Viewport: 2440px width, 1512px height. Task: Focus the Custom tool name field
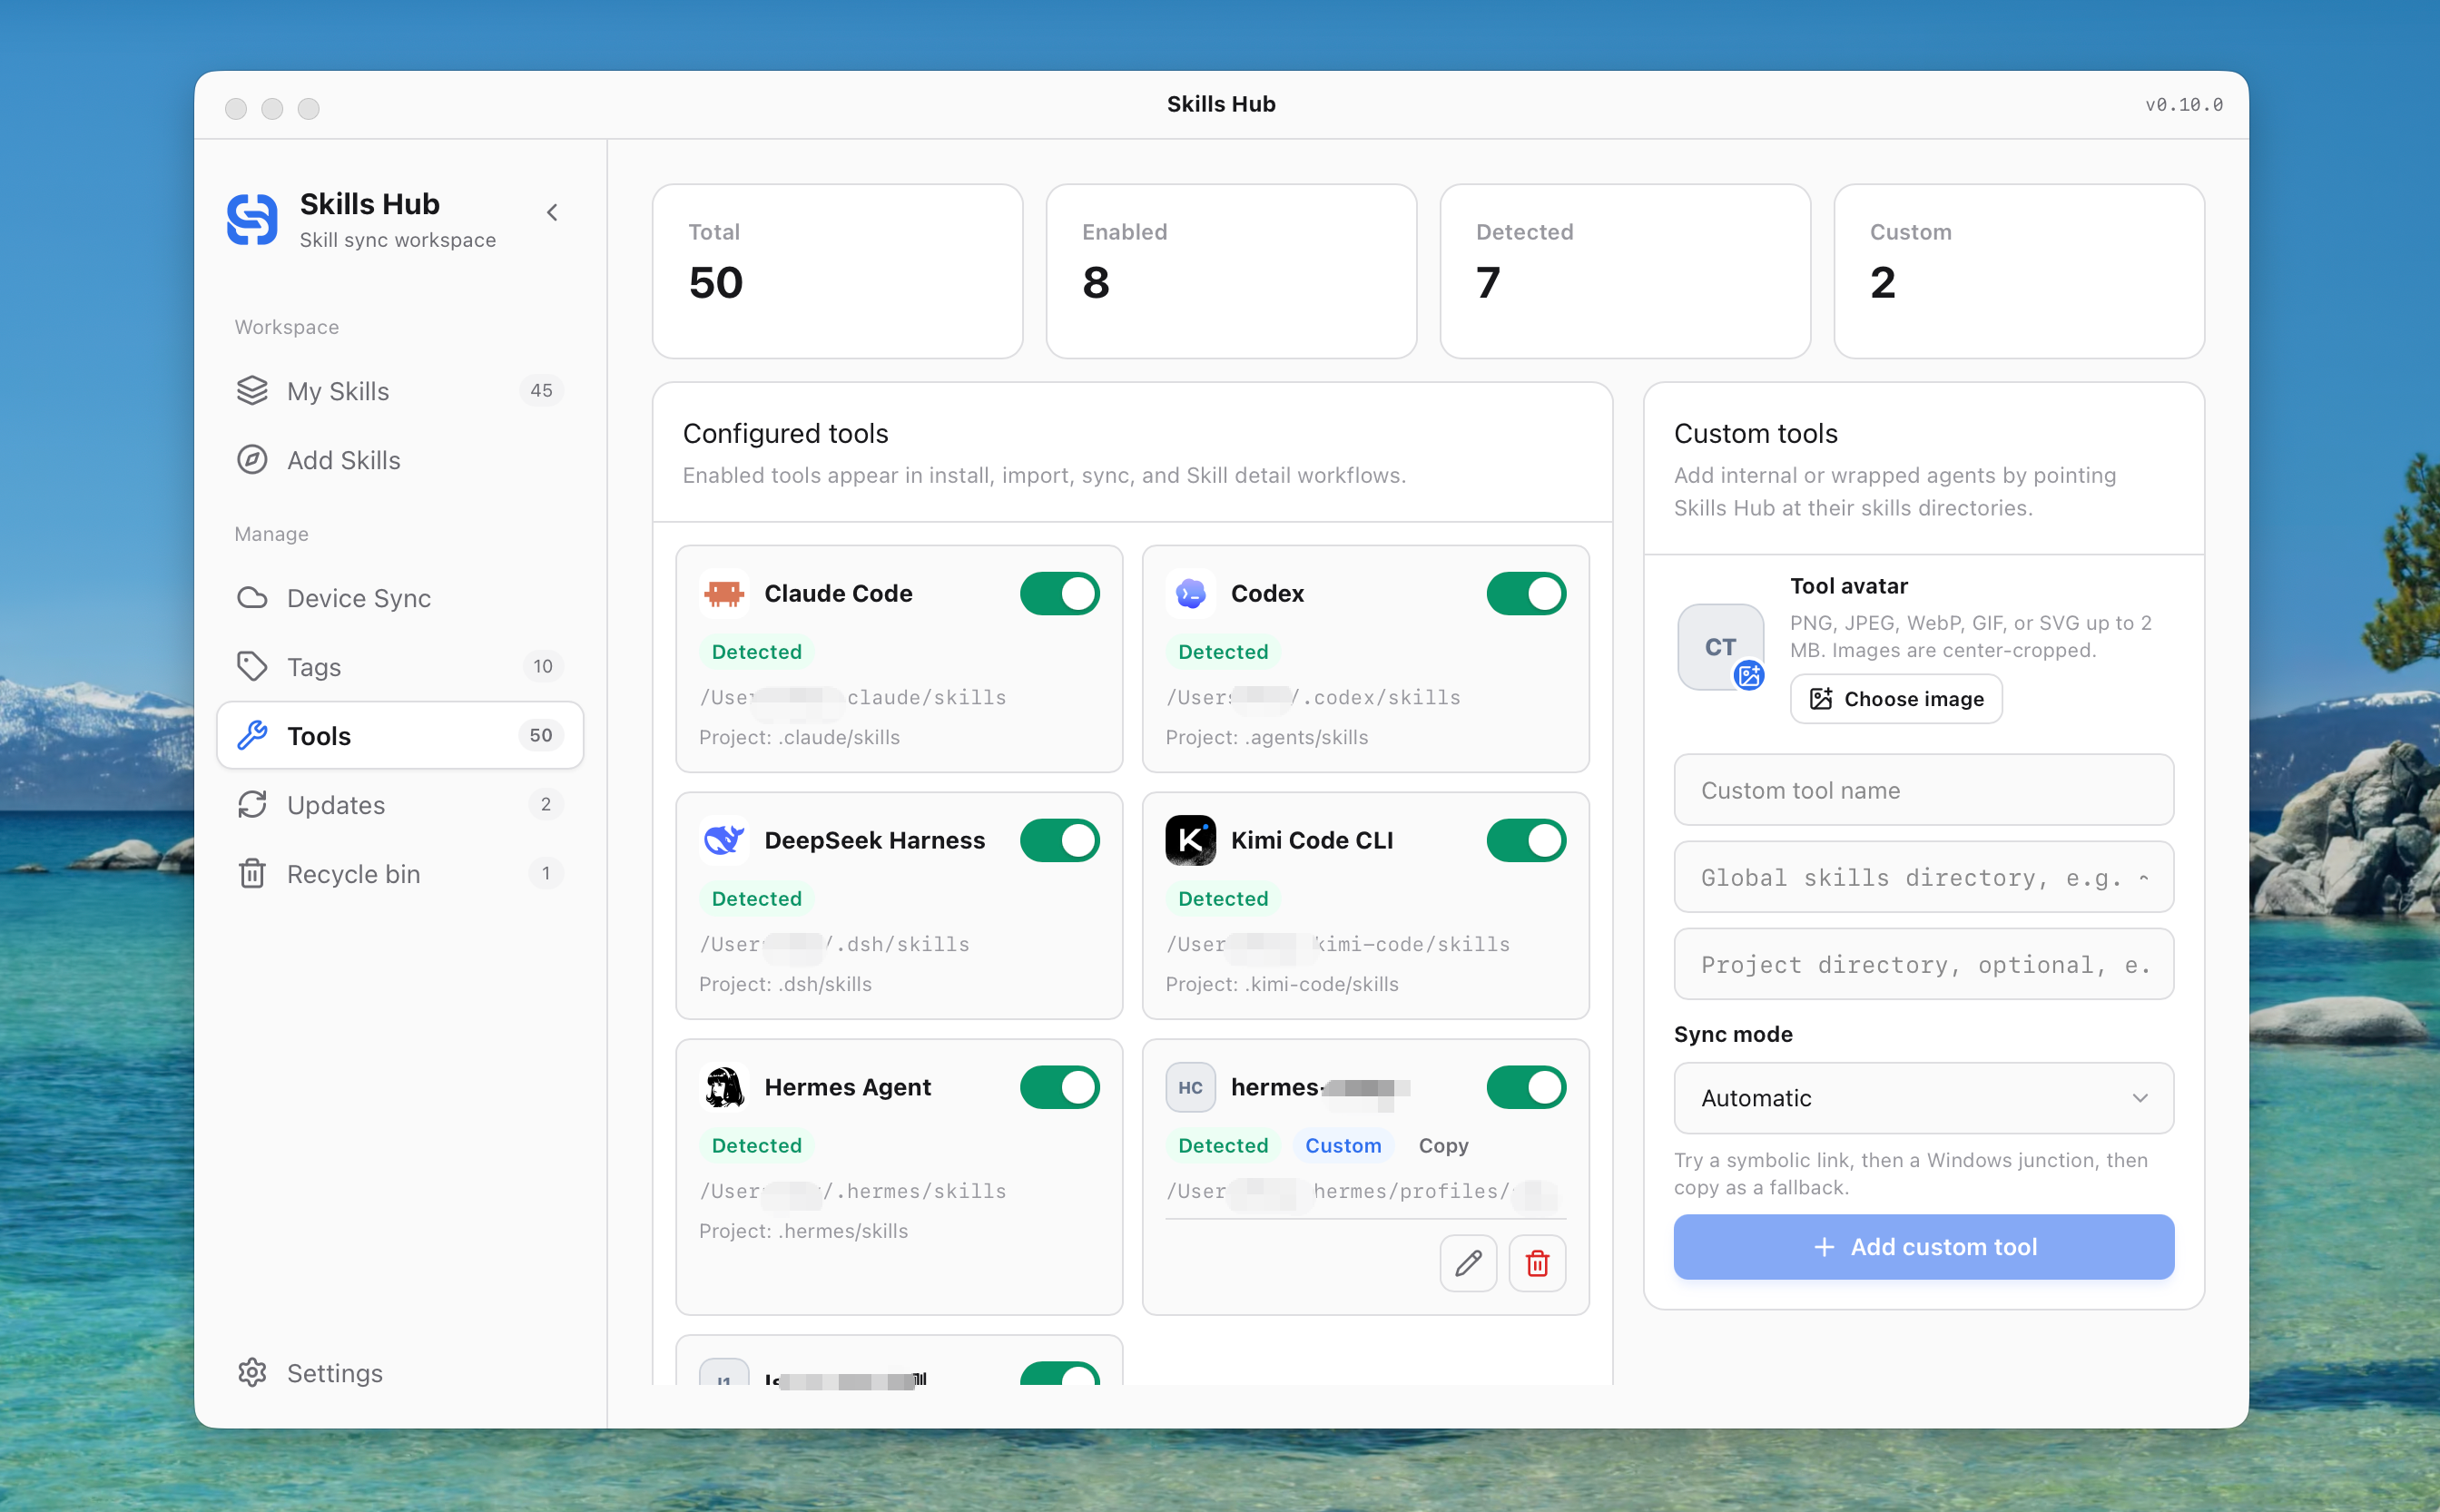pos(1923,790)
